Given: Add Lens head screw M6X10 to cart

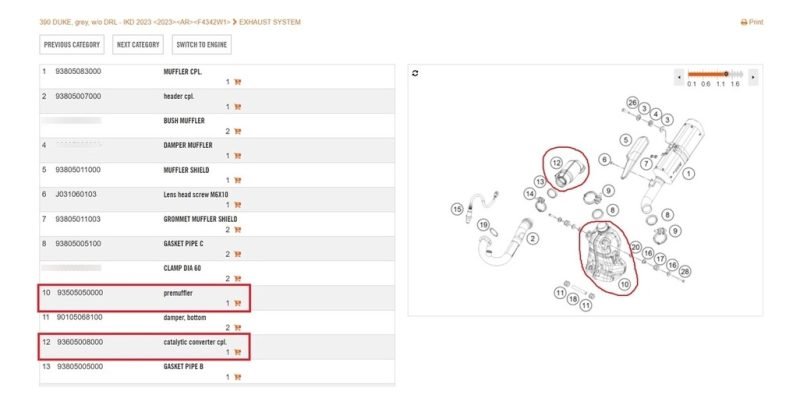Looking at the screenshot, I should [238, 205].
